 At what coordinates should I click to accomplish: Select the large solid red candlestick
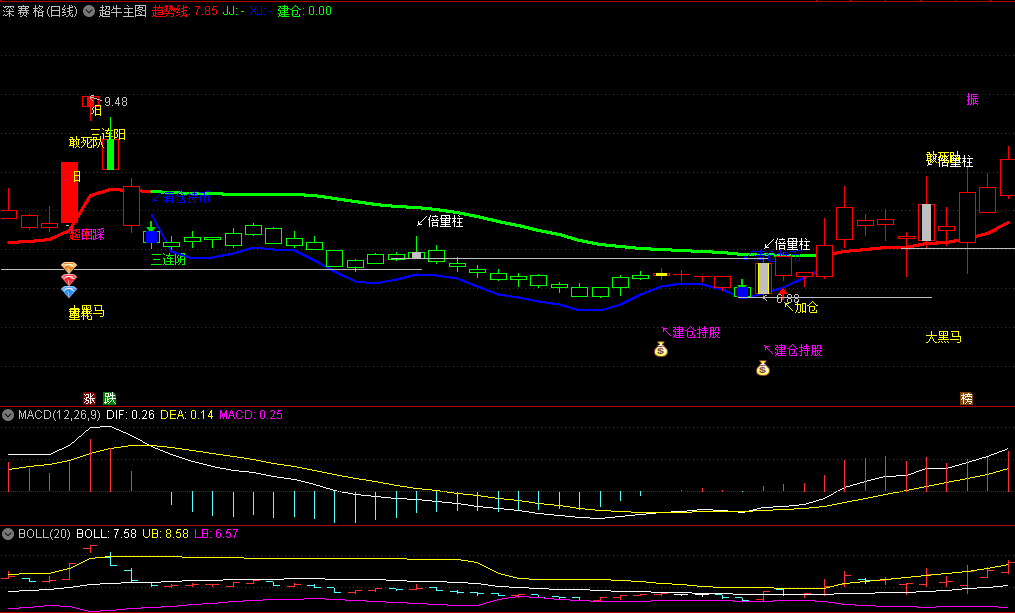[x=69, y=192]
